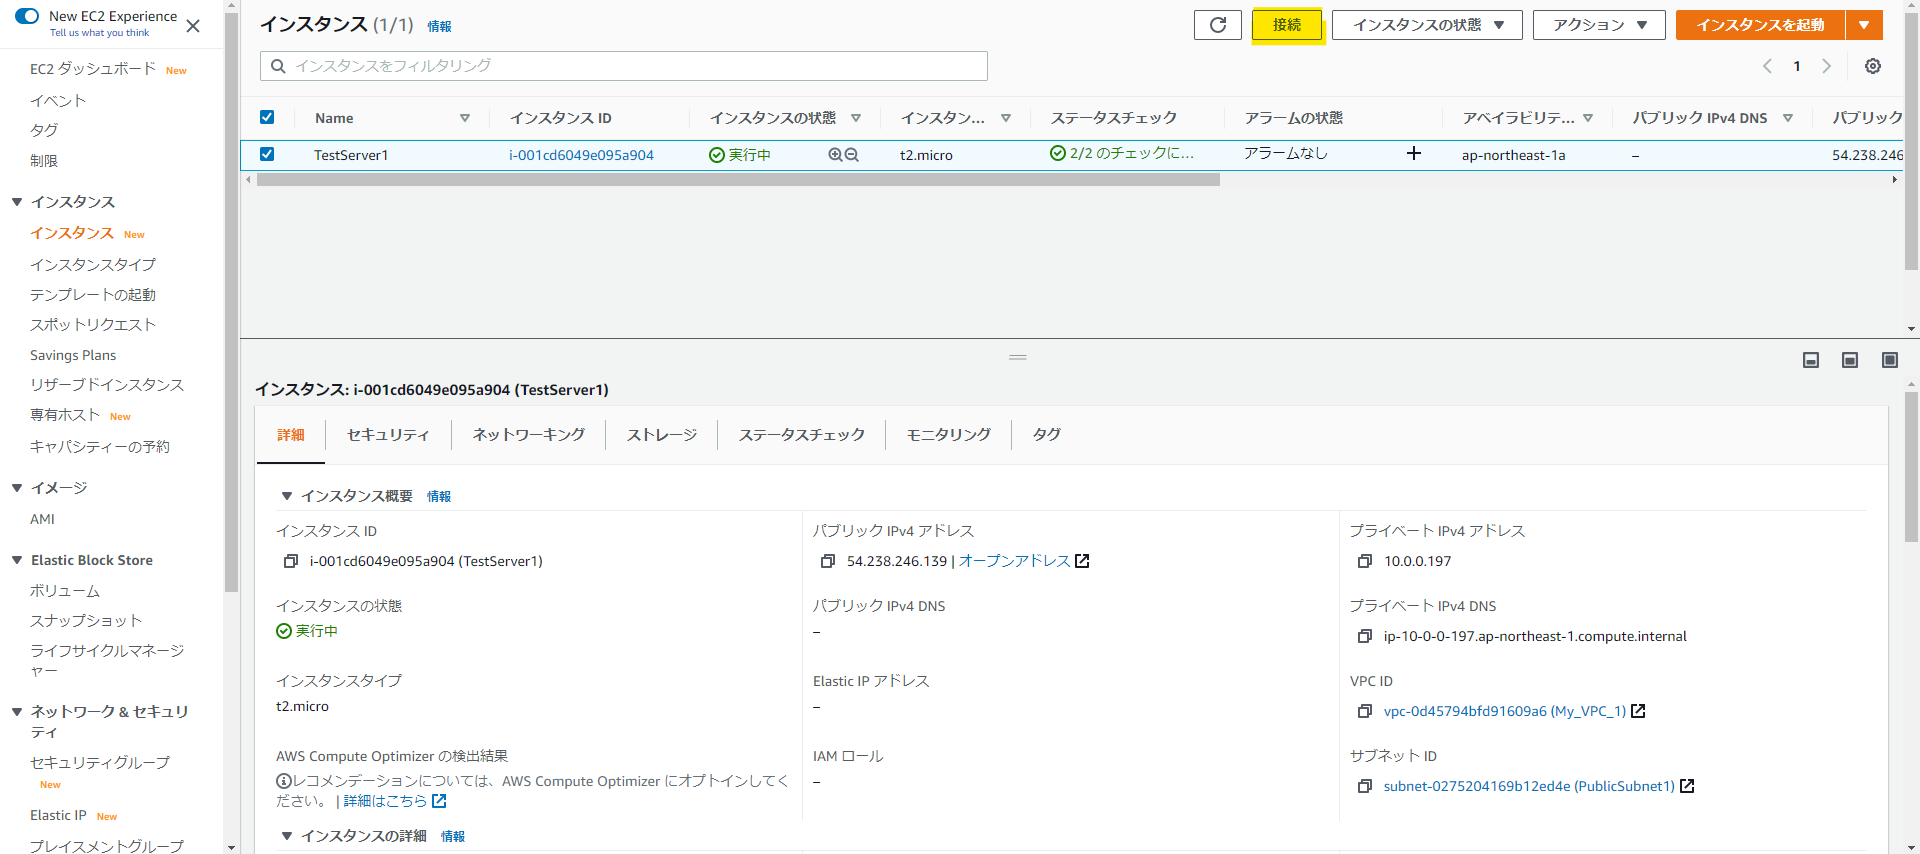Viewport: 1920px width, 854px height.
Task: Open subnet external link icon
Action: pyautogui.click(x=1687, y=786)
